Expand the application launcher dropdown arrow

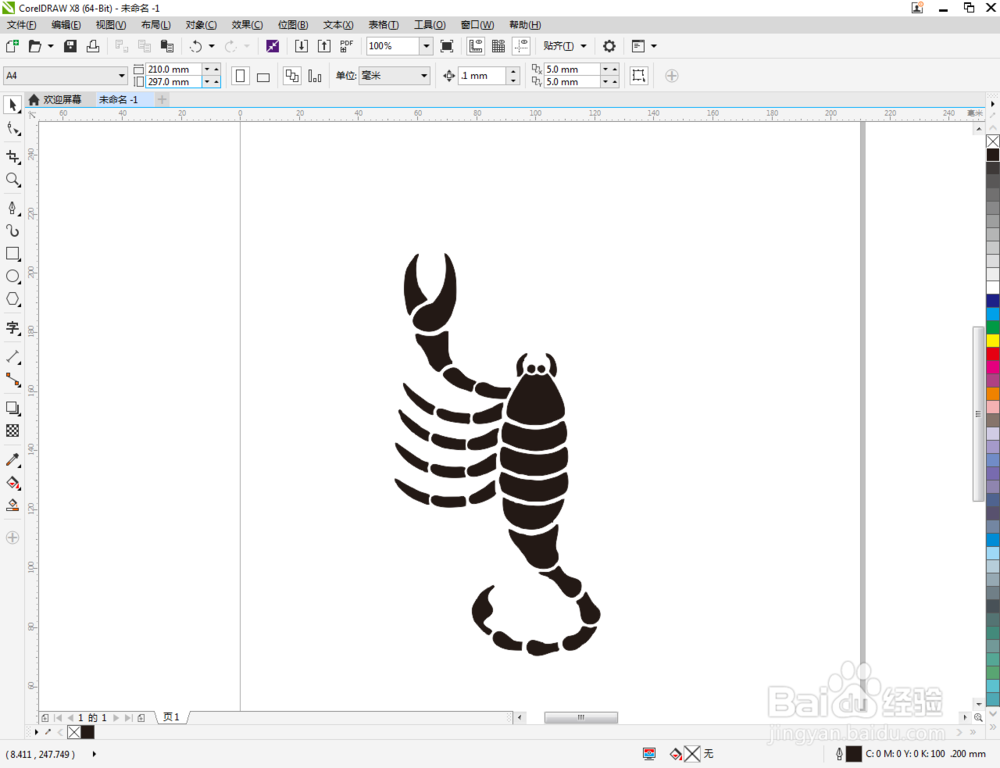pos(654,46)
